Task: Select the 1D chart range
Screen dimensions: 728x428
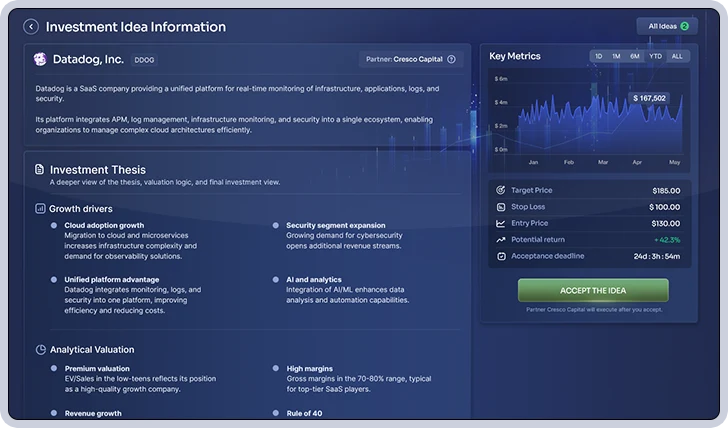Action: pos(598,56)
